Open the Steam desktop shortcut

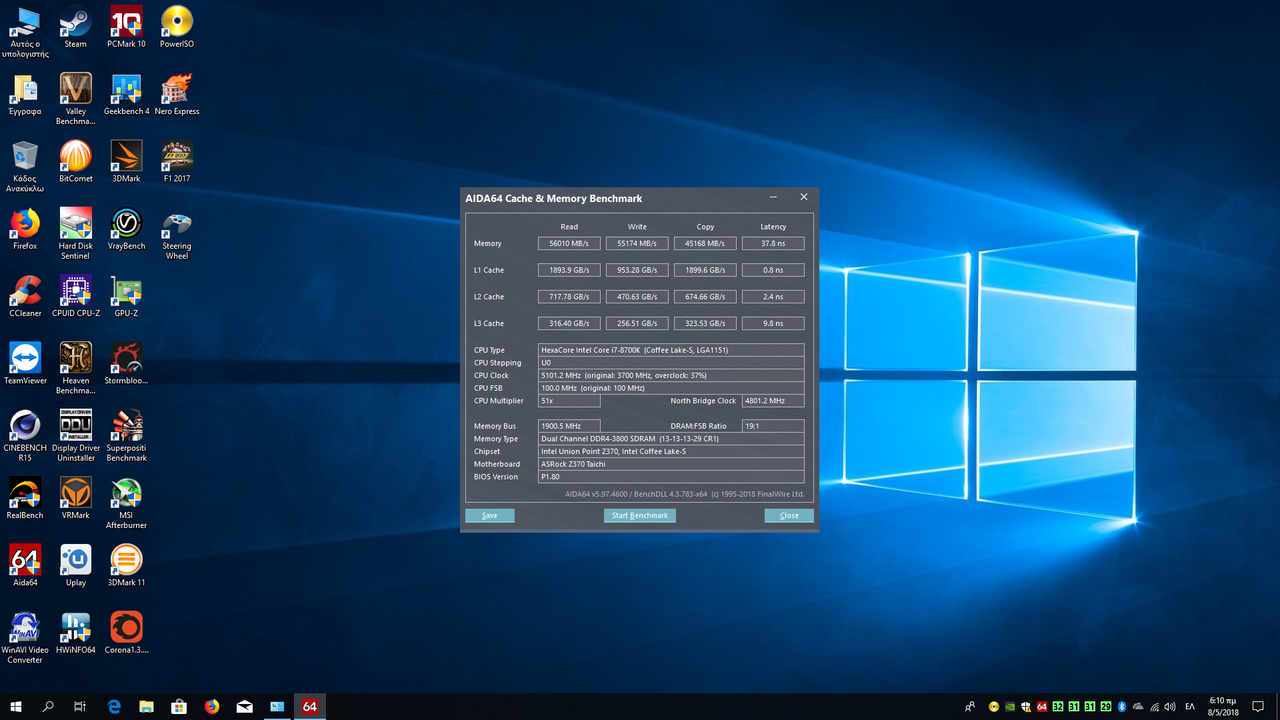click(x=75, y=27)
